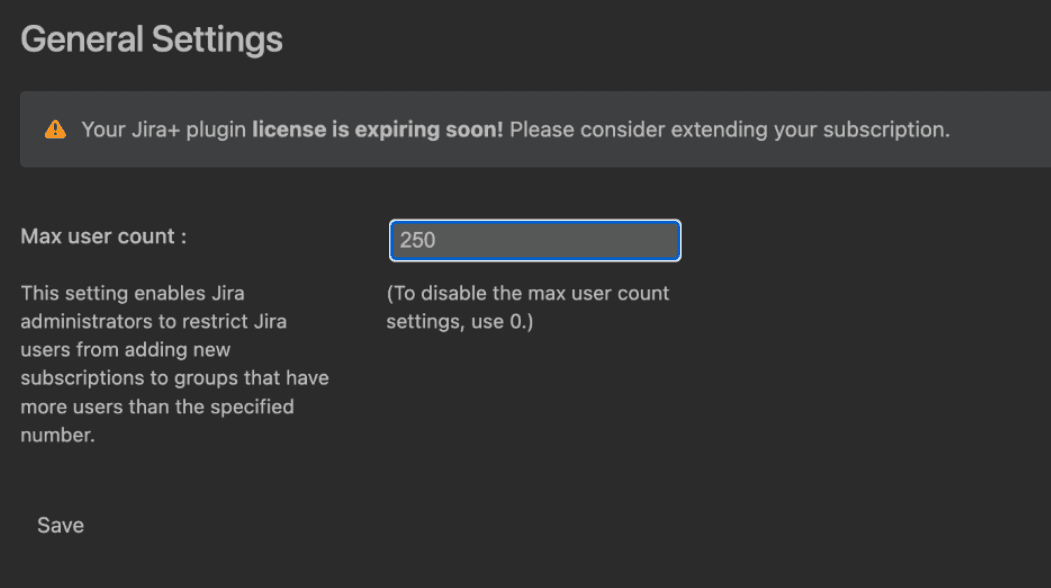Screen dimensions: 1051x588
Task: Click the 'Max user count :' label
Action: click(102, 236)
